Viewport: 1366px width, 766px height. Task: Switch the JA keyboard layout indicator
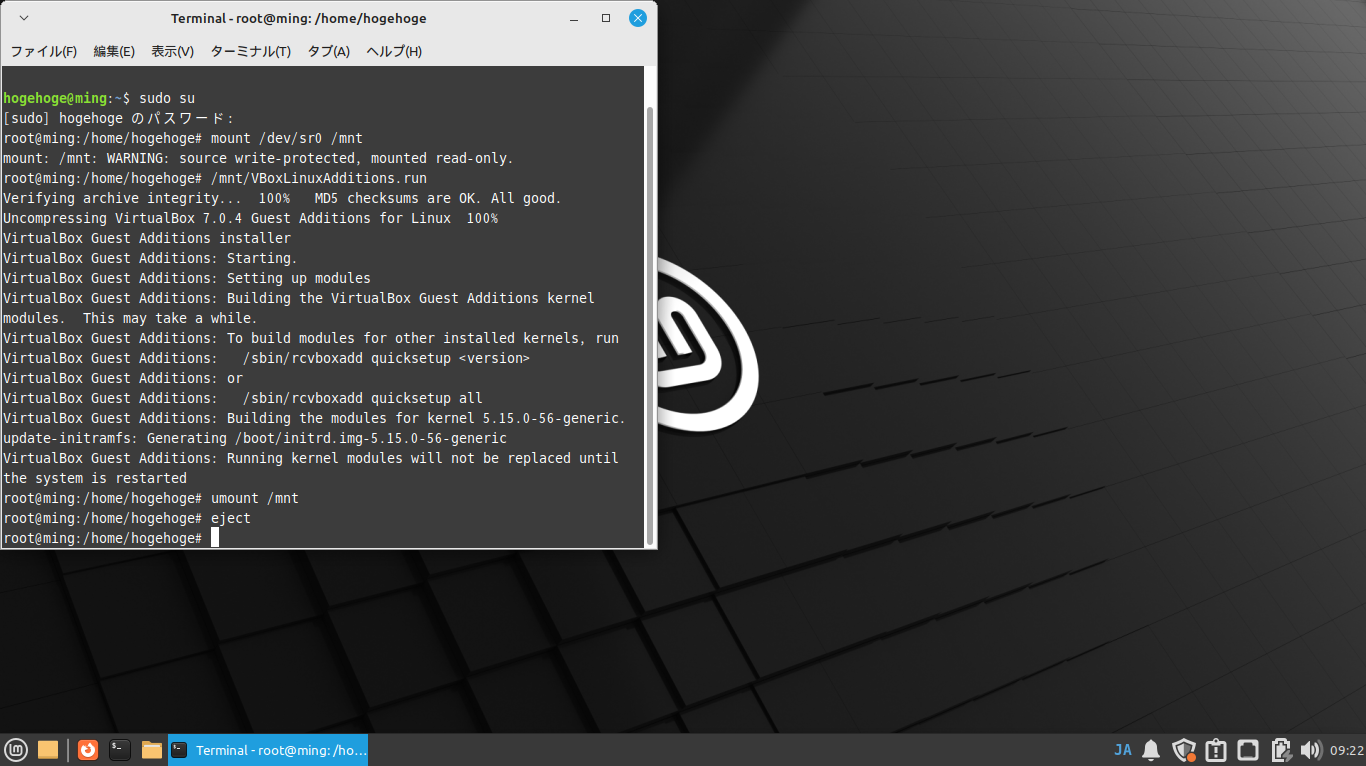click(1123, 750)
